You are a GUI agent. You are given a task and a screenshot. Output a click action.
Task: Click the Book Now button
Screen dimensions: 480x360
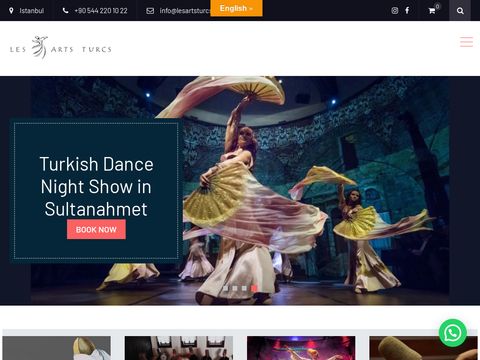(x=96, y=229)
